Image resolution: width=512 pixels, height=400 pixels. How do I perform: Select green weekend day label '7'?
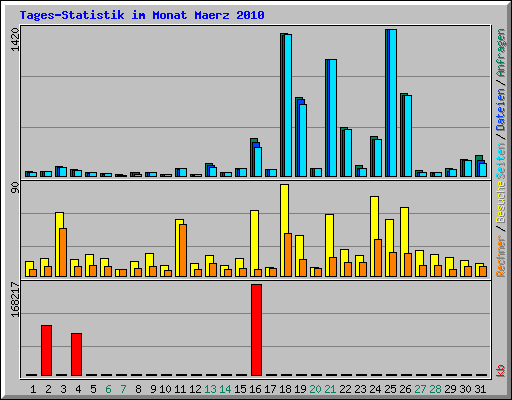pos(123,389)
